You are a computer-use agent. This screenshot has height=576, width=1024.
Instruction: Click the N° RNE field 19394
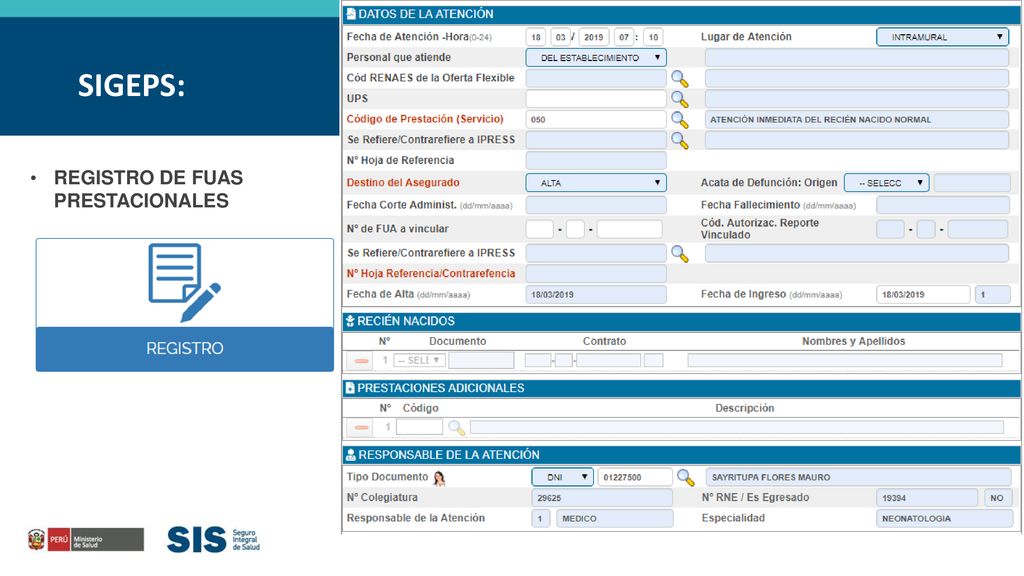click(927, 498)
